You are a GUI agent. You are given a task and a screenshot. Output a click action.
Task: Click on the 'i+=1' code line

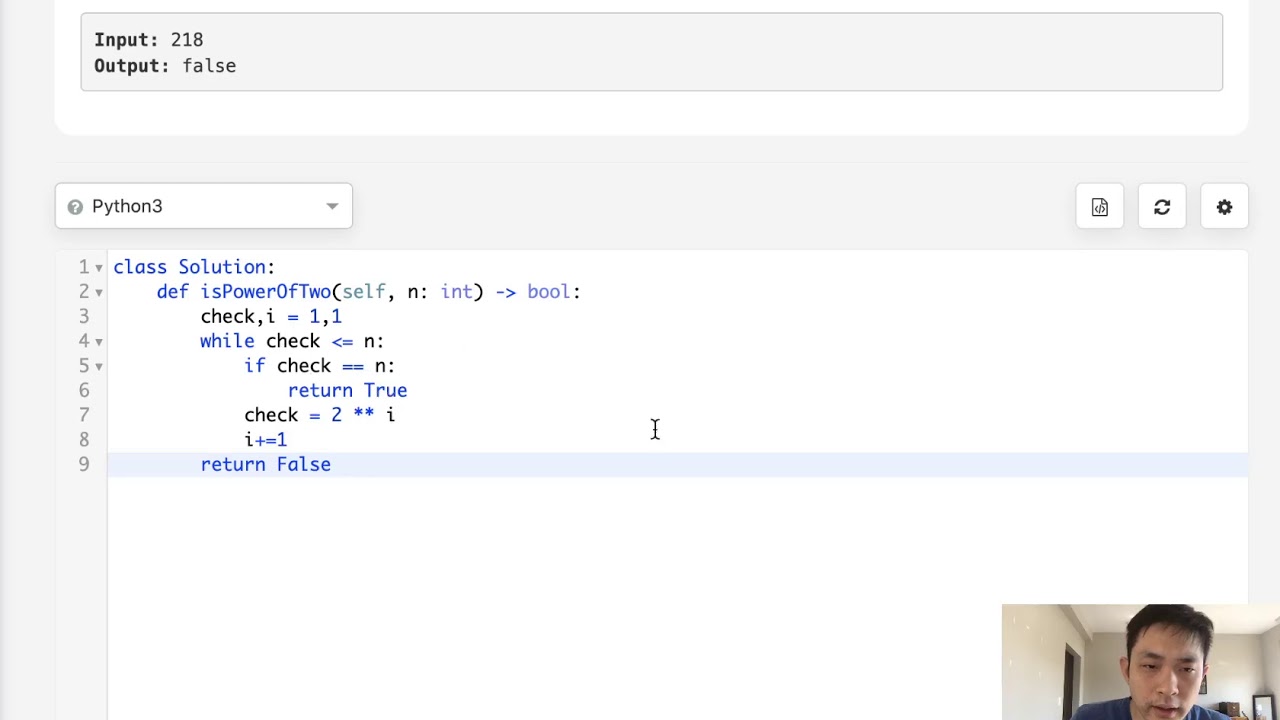pos(265,440)
